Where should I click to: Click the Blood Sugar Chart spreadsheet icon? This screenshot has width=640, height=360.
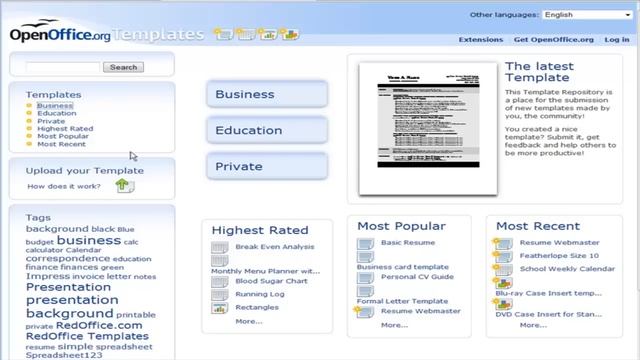(x=220, y=282)
